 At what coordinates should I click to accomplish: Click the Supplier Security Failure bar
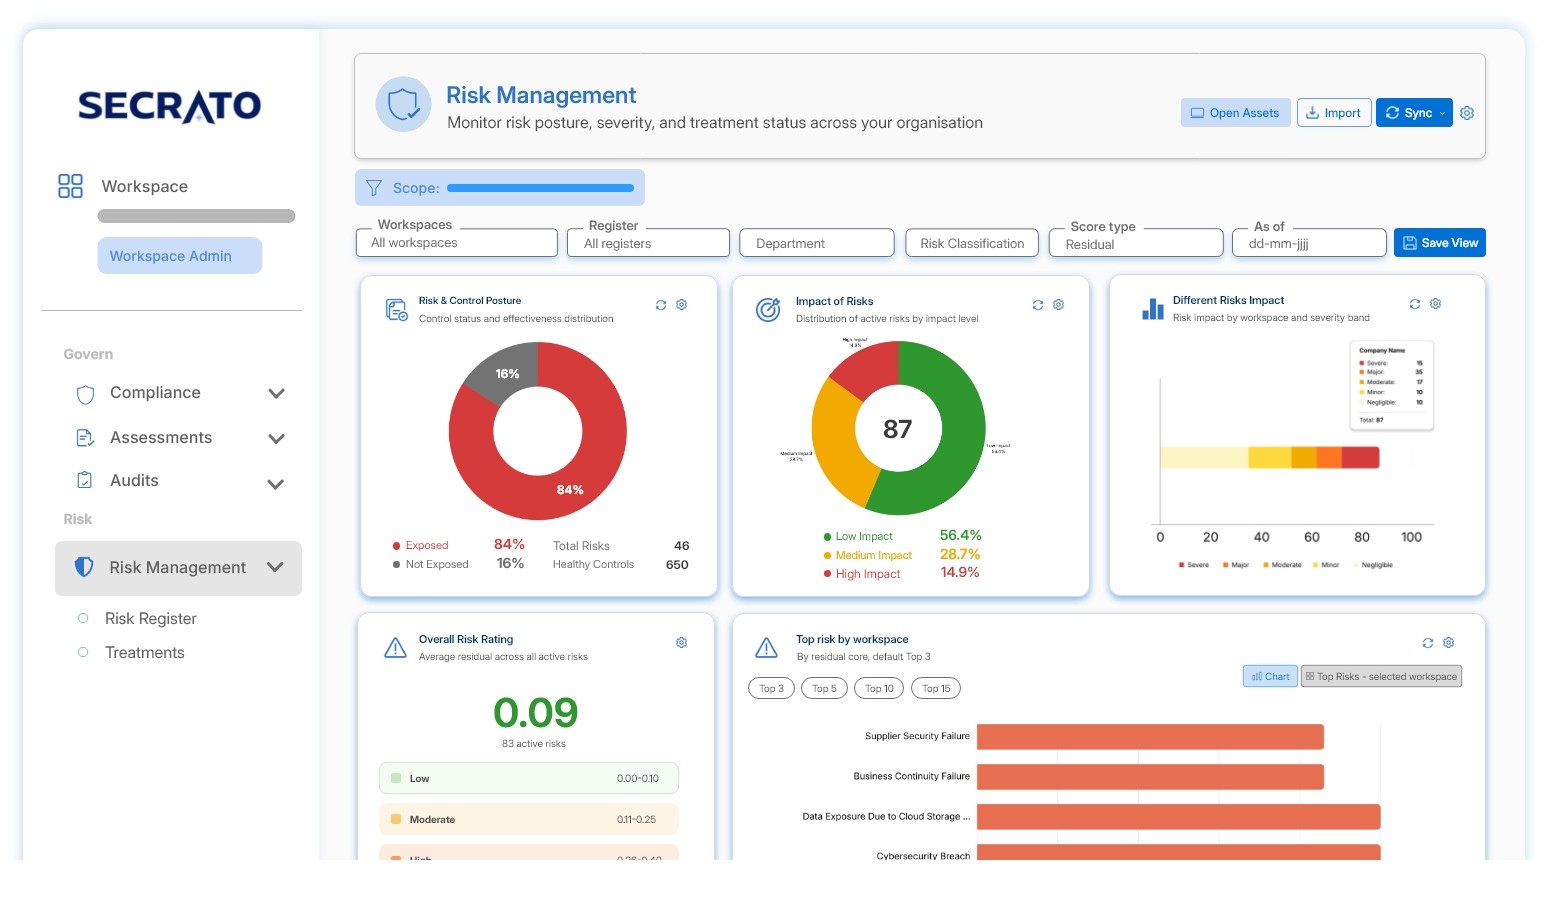coord(1150,737)
